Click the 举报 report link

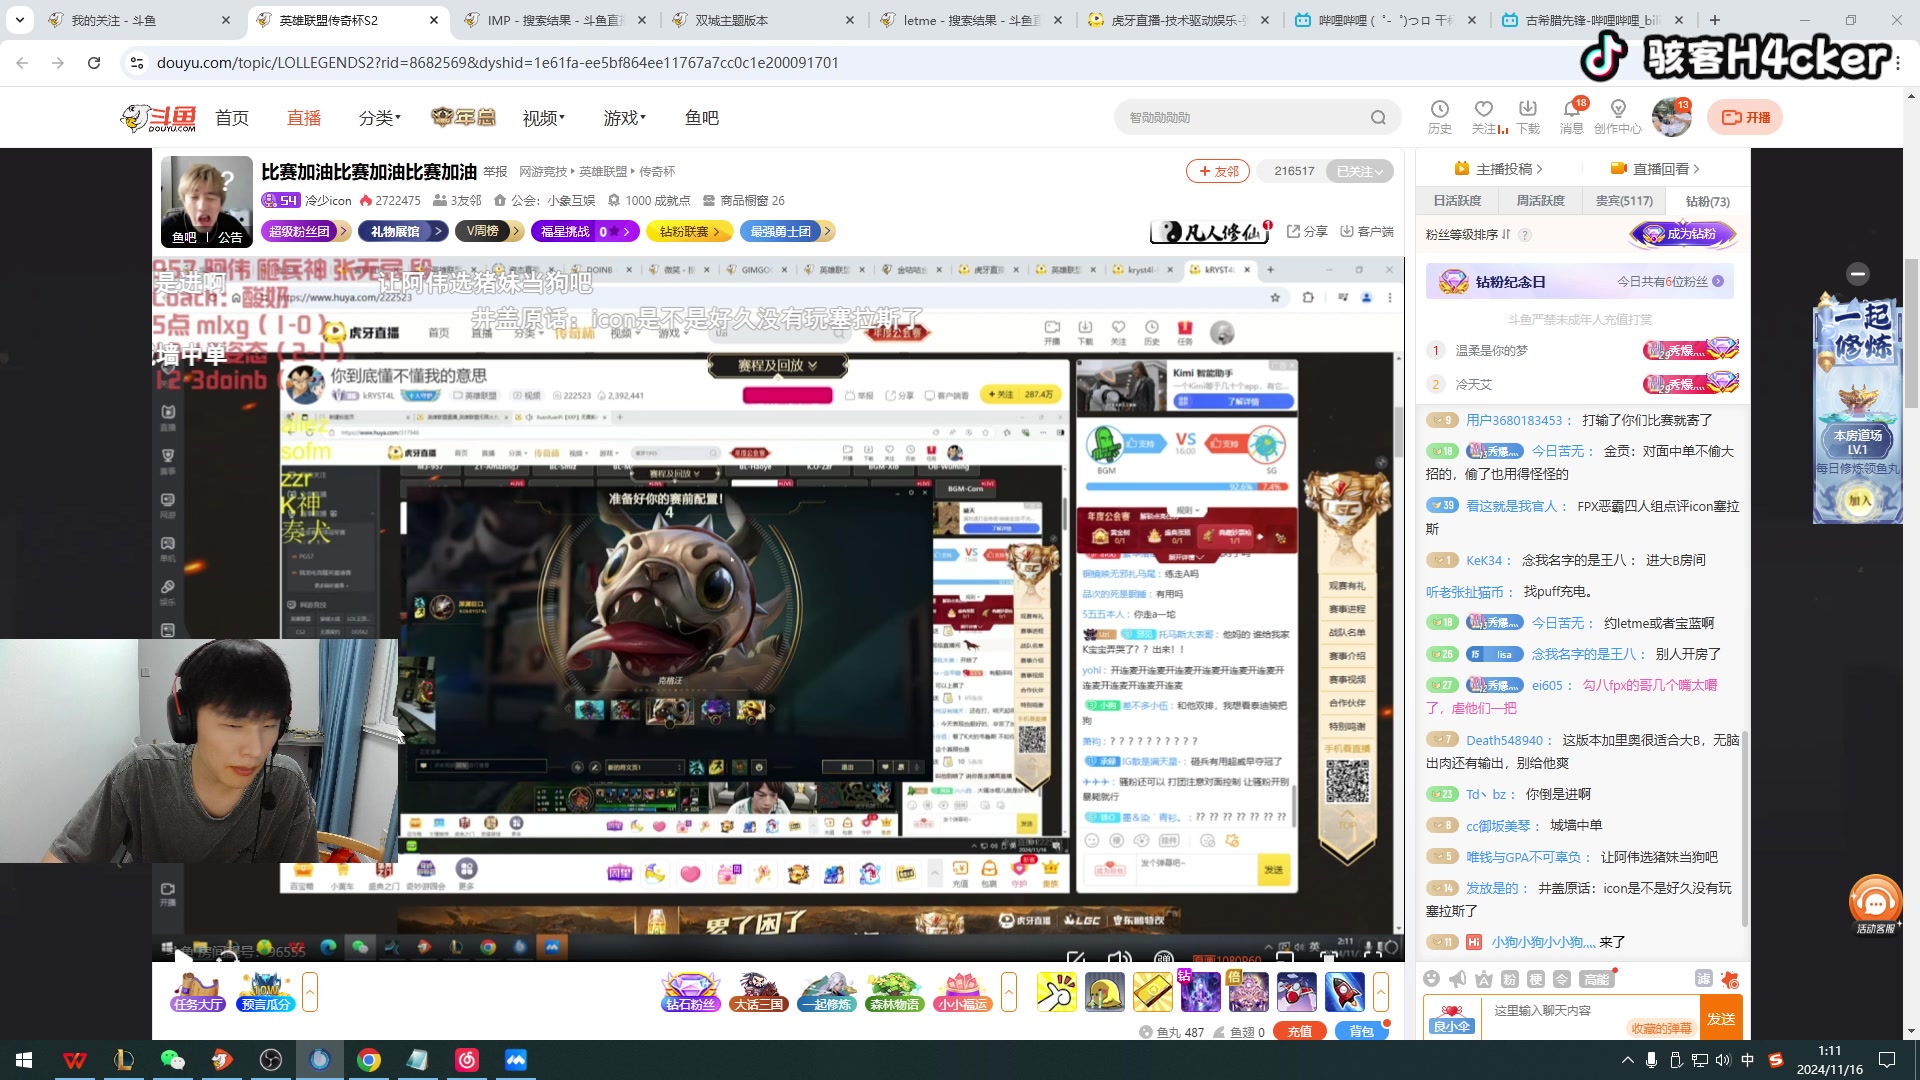(495, 172)
